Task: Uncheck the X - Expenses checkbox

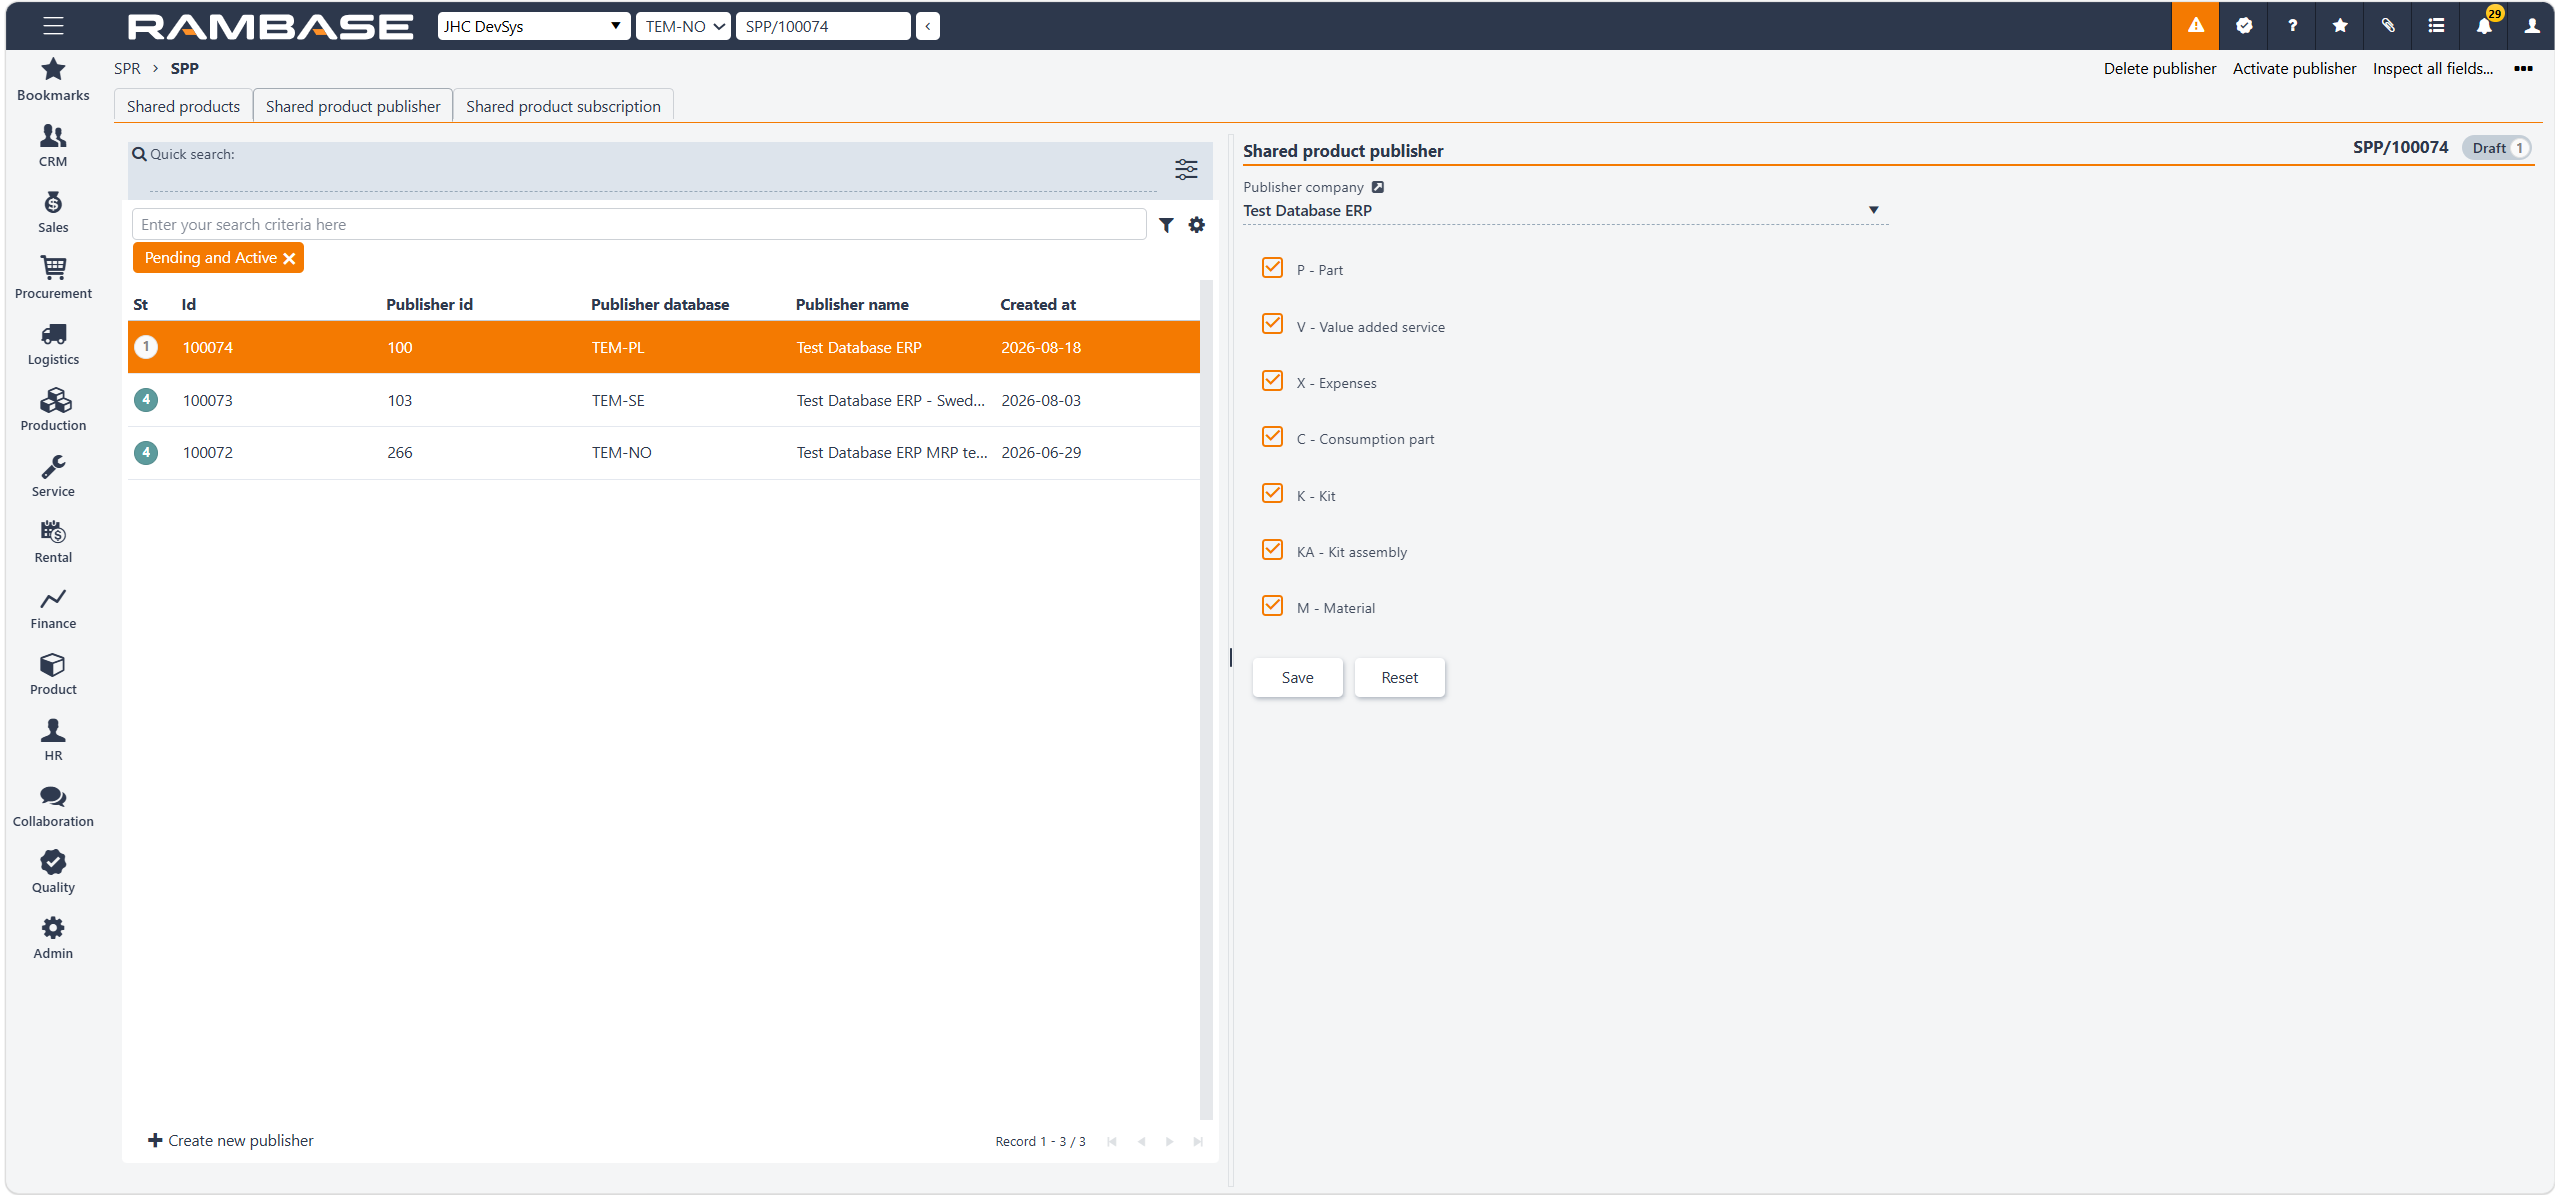Action: [x=1272, y=381]
